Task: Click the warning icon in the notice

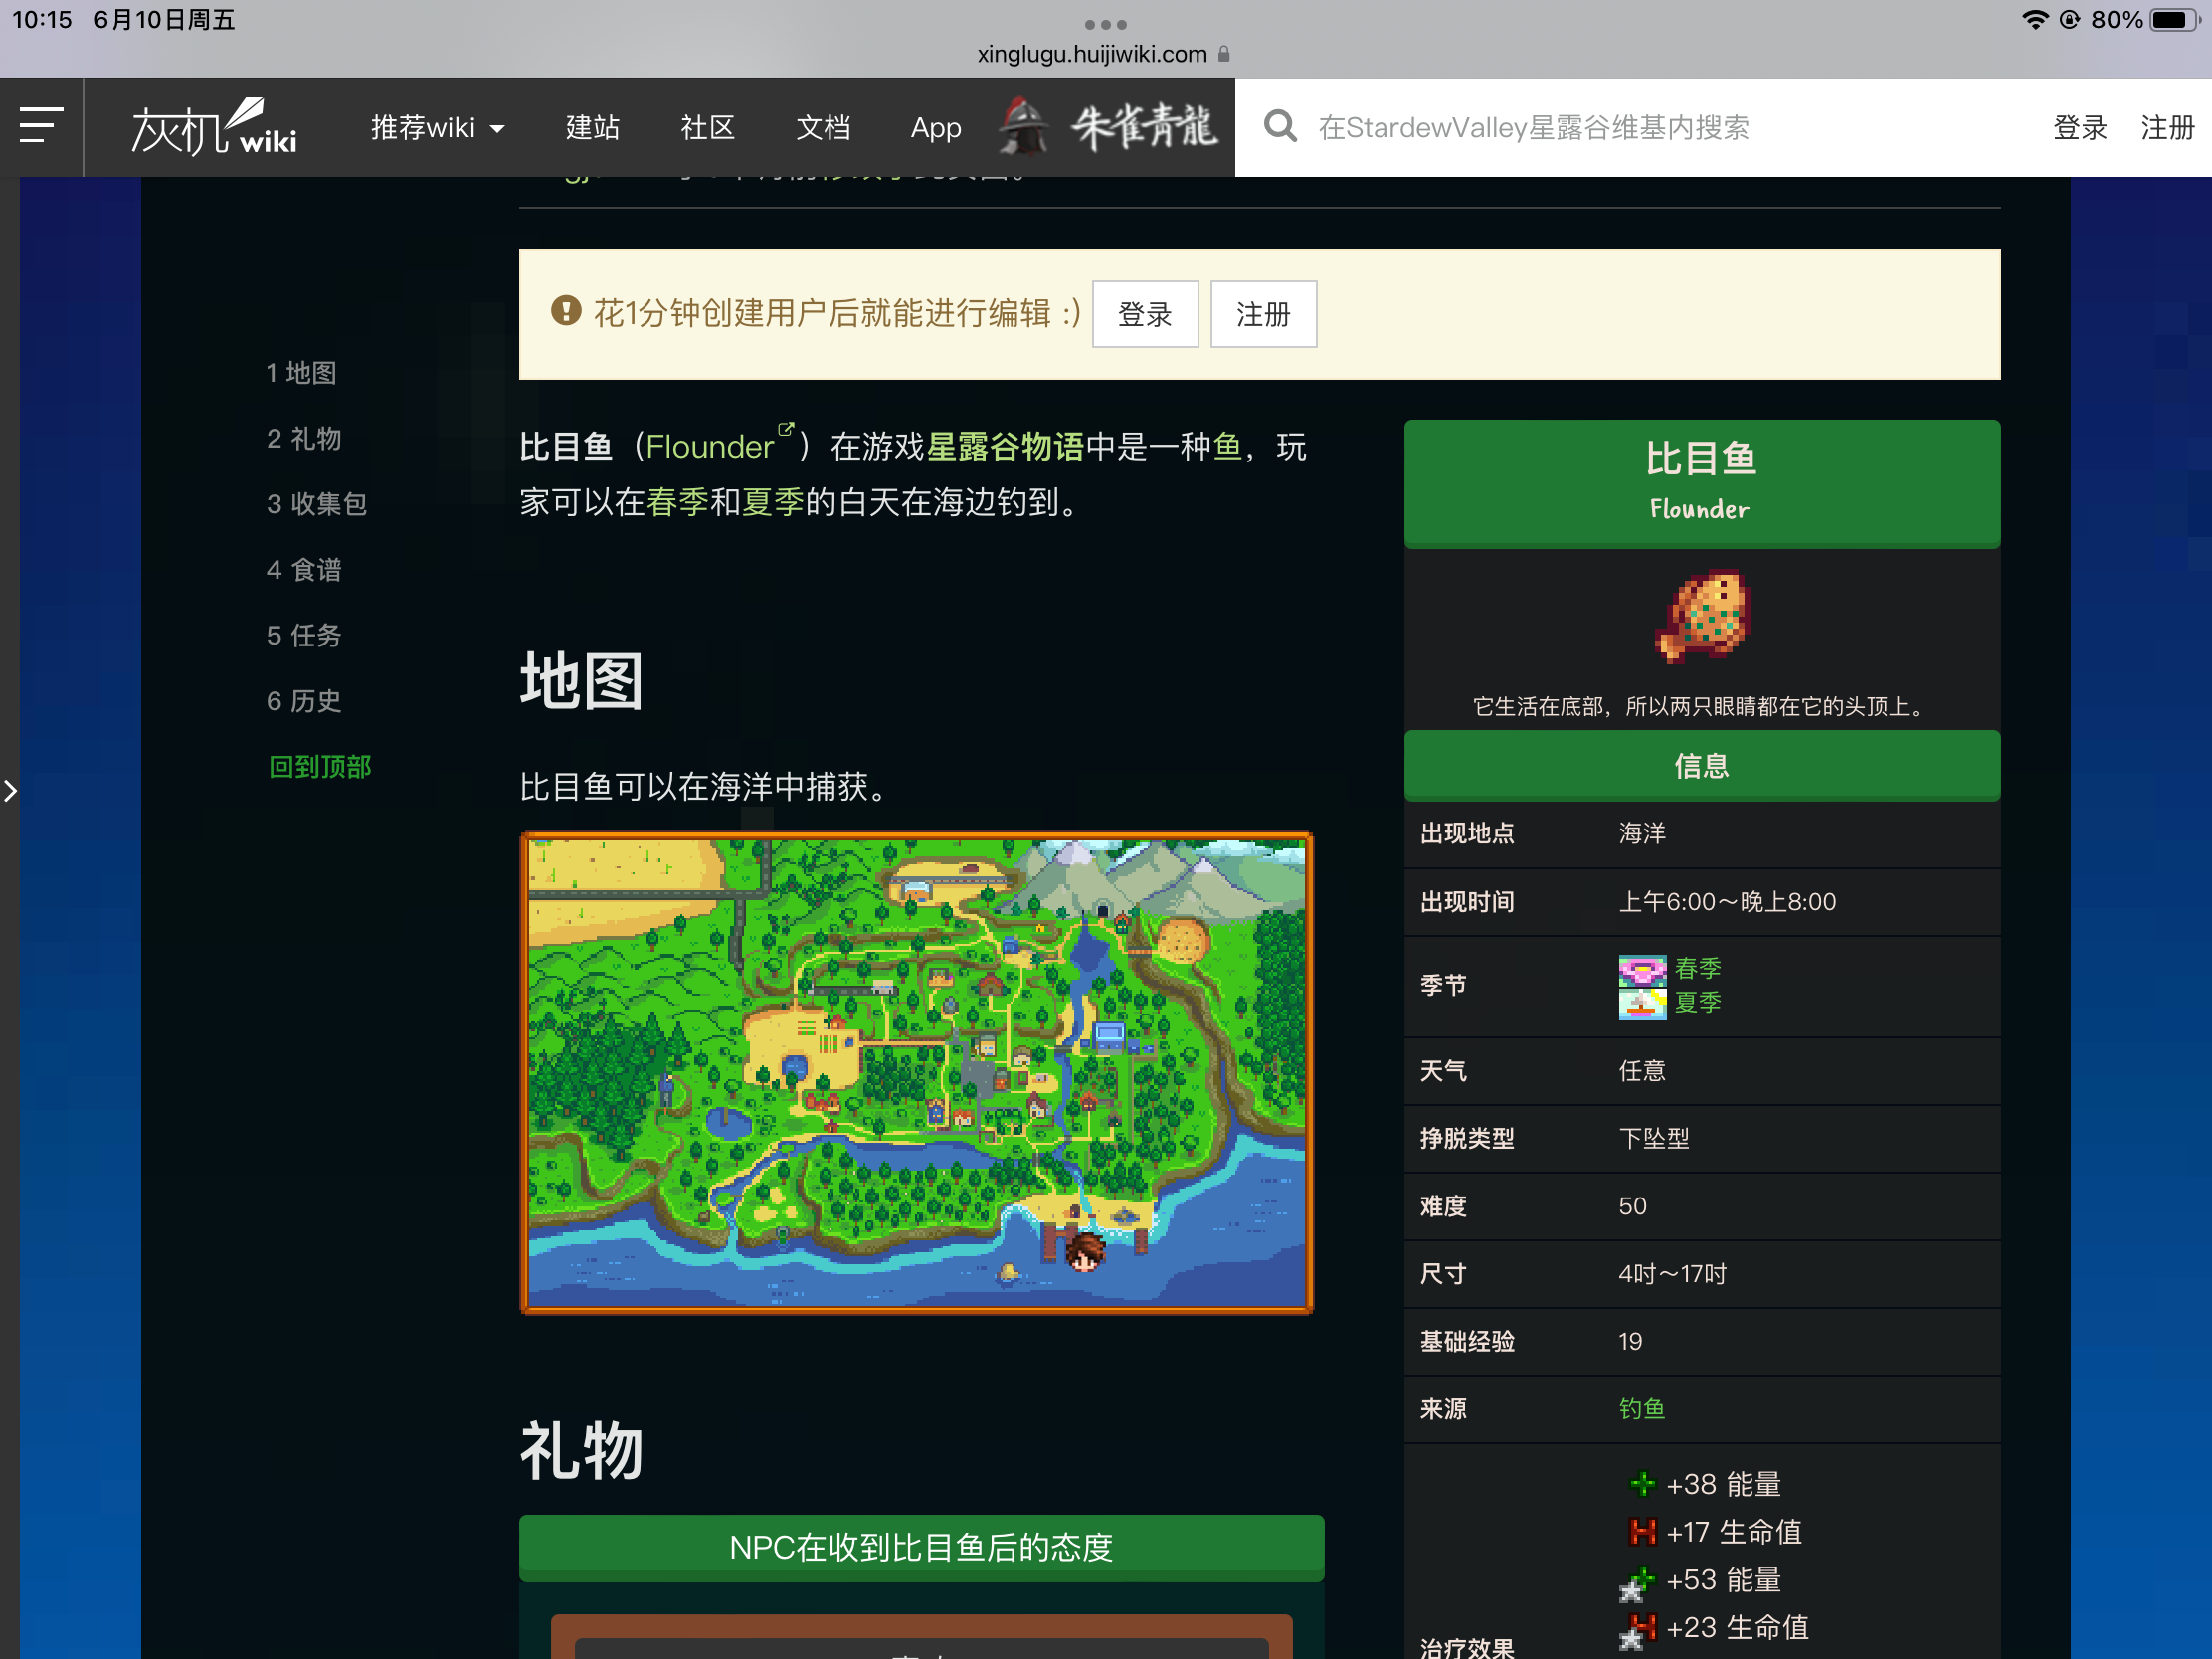Action: tap(566, 311)
